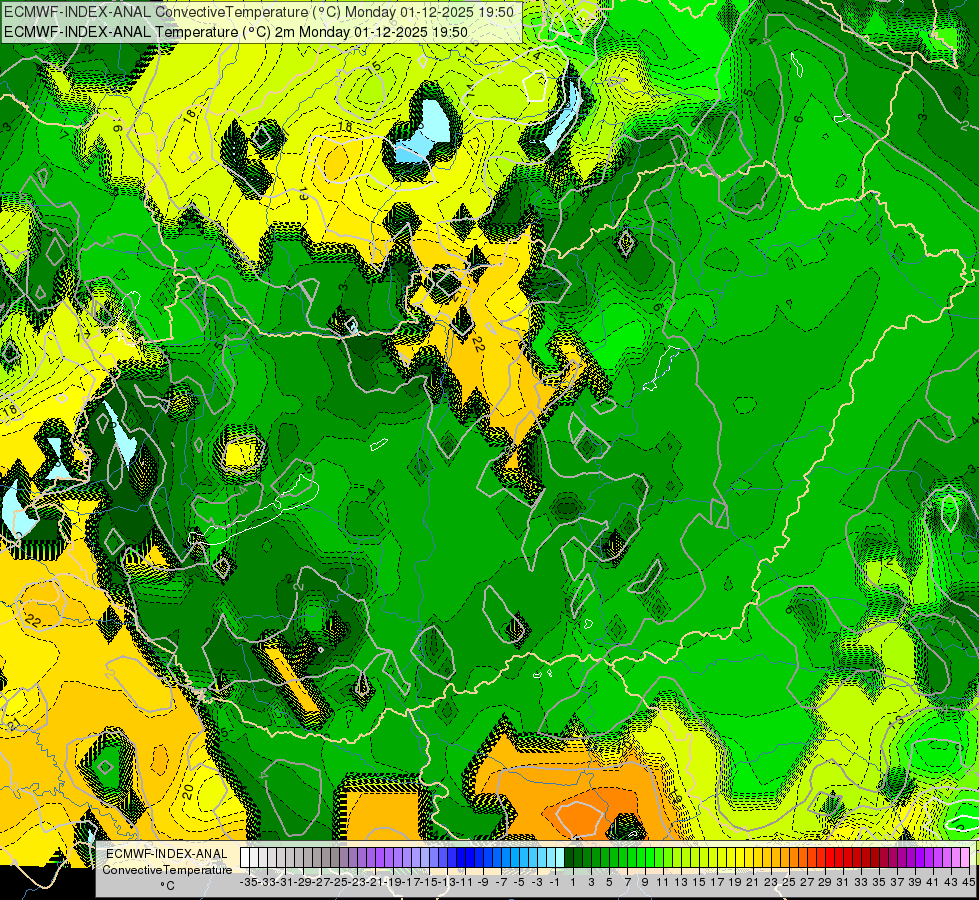
Task: Click the legend's 'ConvectiveTemperature' label
Action: 167,869
